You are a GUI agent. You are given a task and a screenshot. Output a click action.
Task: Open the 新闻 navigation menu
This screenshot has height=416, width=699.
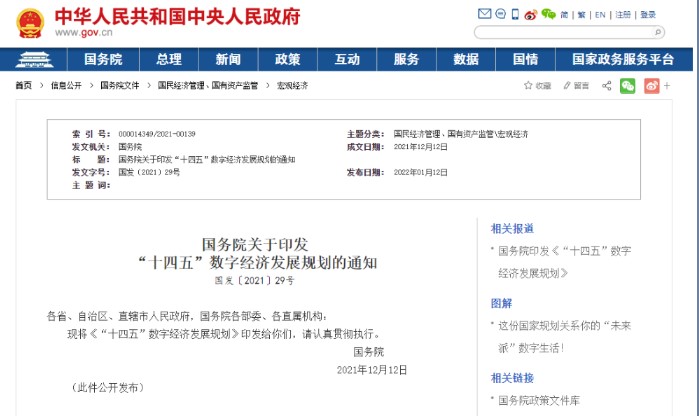pos(228,59)
